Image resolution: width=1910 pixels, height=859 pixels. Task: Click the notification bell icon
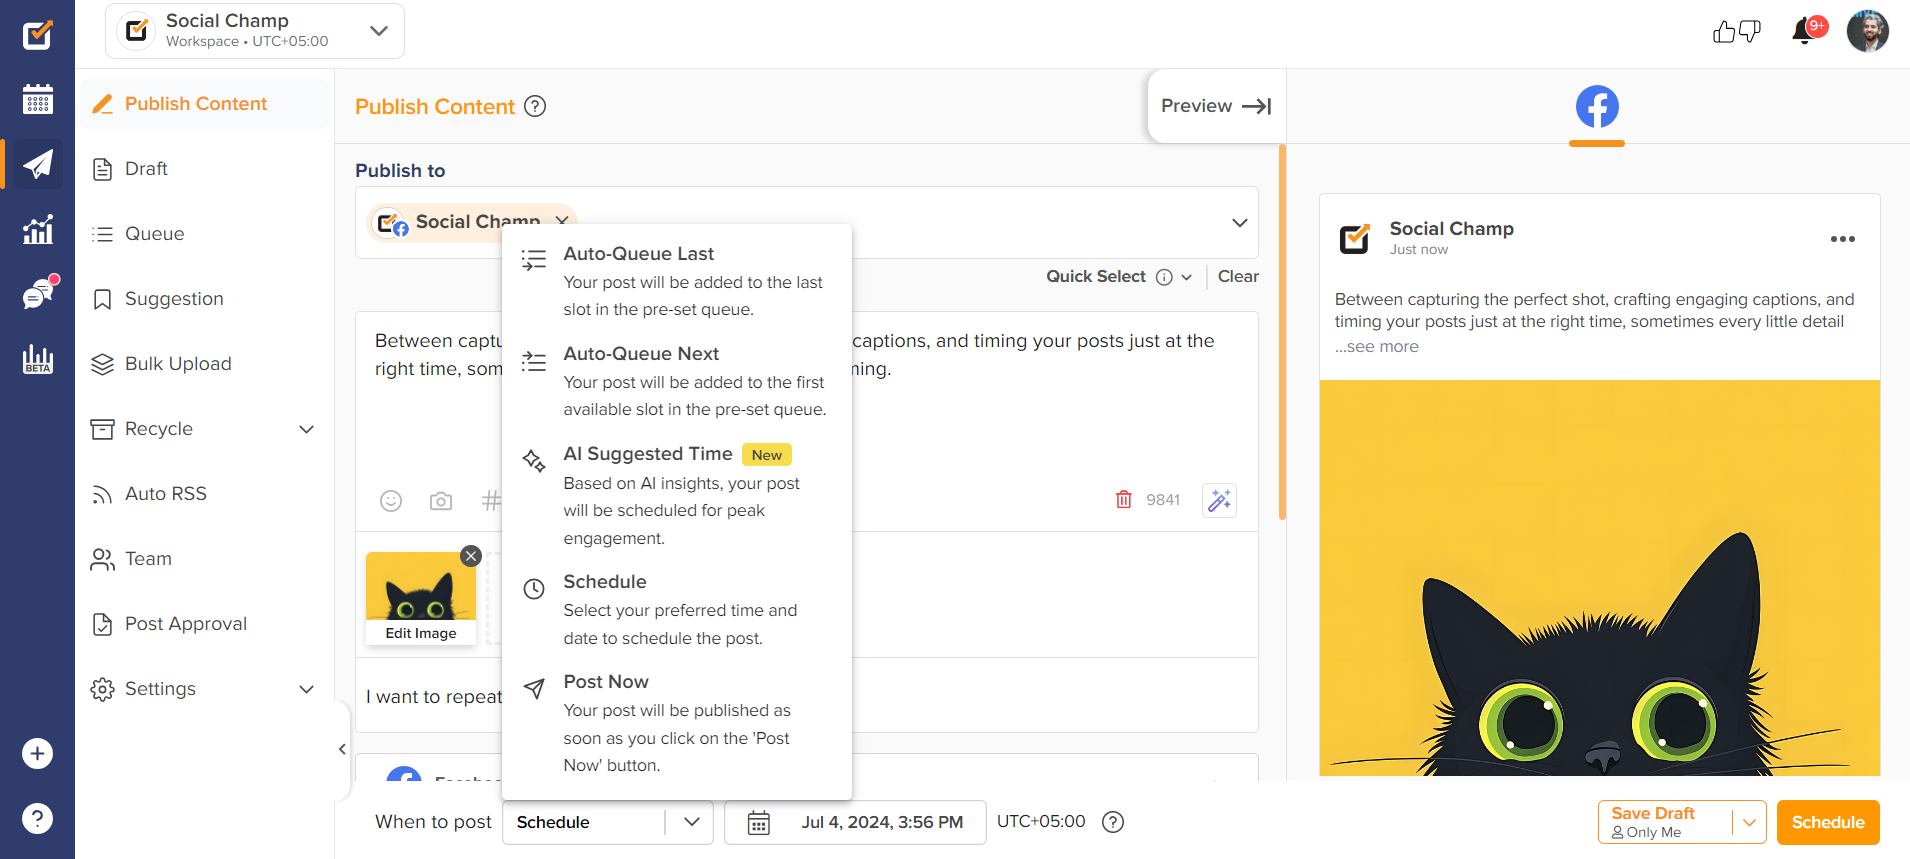click(1803, 32)
